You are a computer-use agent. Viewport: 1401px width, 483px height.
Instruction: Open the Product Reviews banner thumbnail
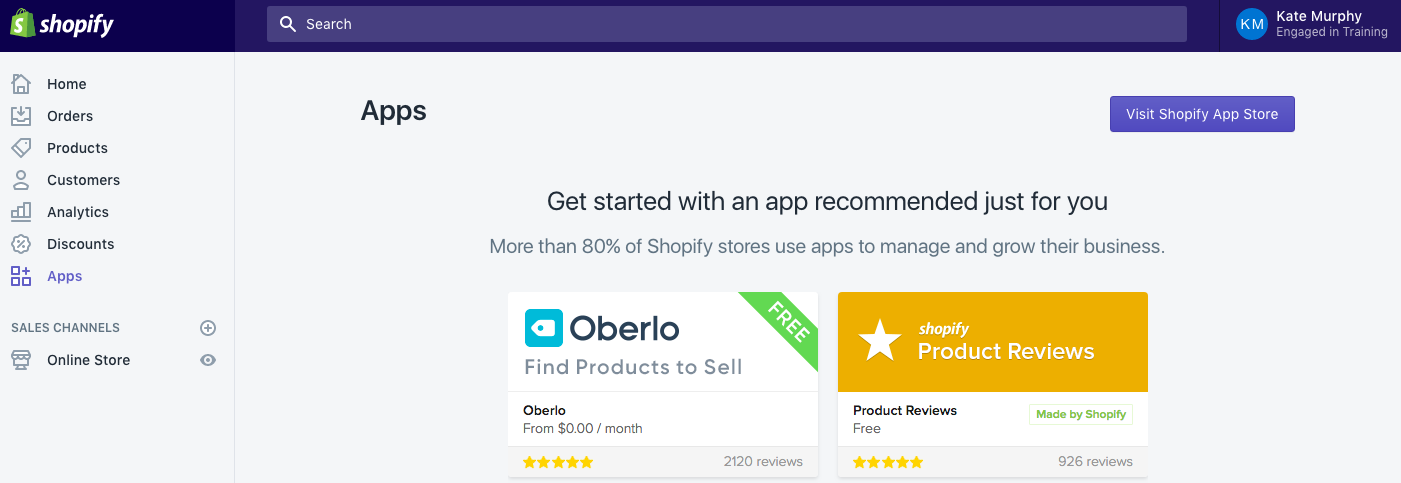(x=992, y=341)
